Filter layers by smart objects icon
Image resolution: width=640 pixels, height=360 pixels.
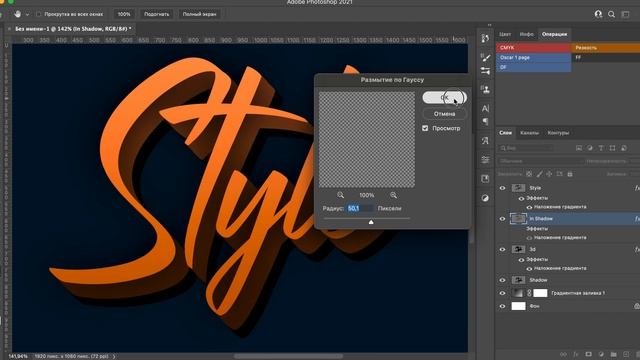[x=624, y=148]
